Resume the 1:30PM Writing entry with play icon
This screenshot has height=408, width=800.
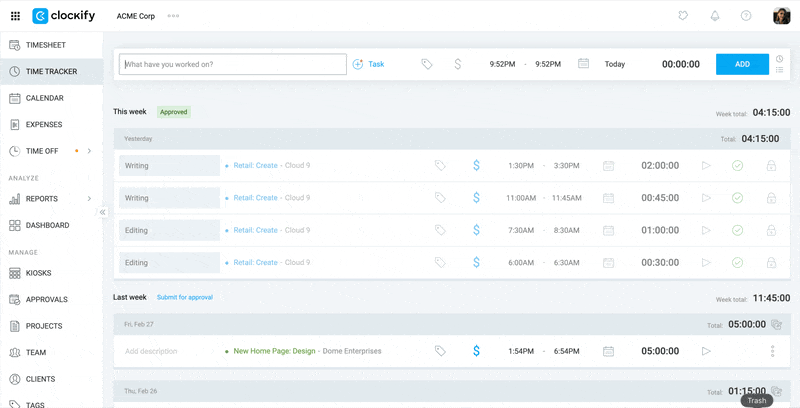click(x=706, y=166)
